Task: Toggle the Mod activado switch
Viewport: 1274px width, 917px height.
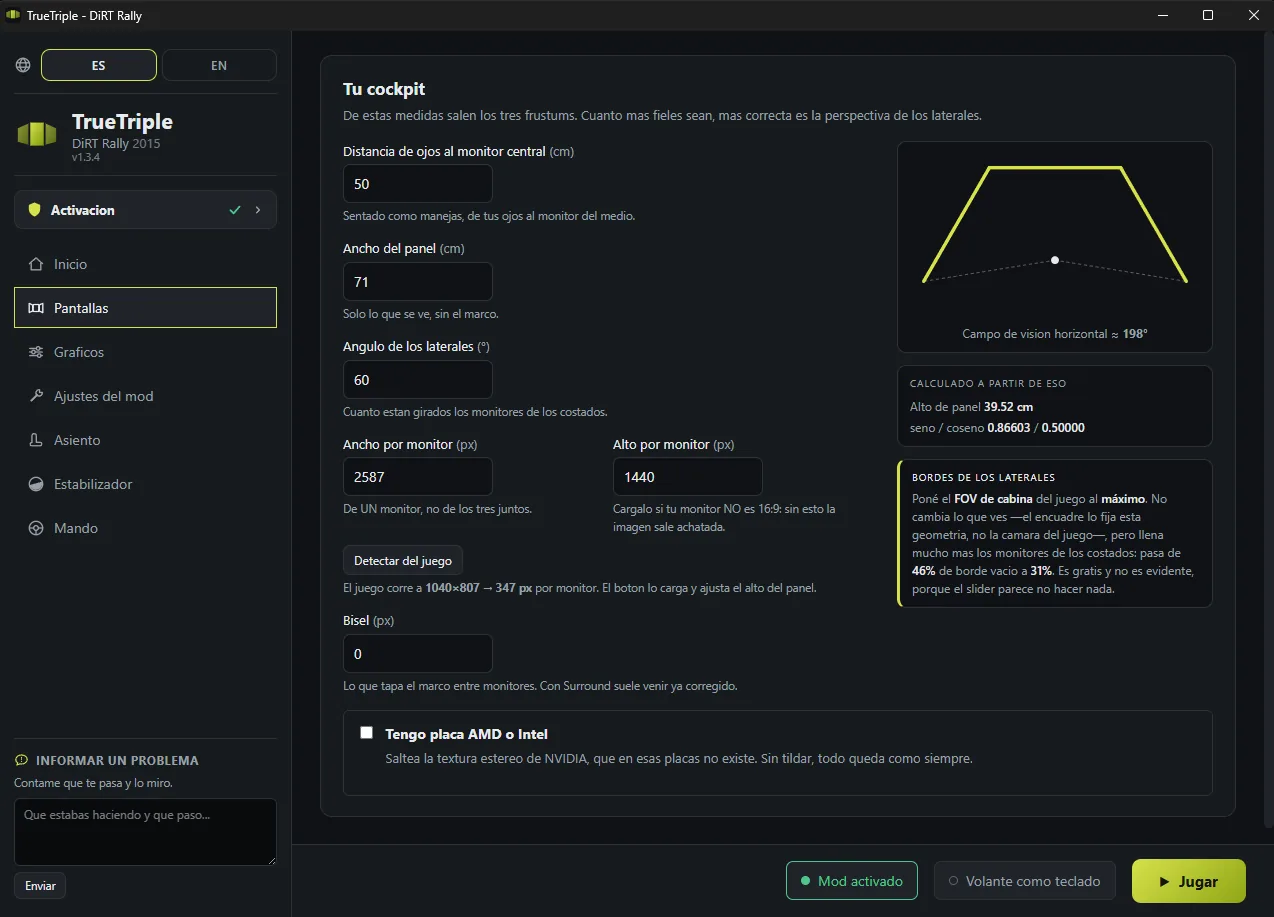Action: click(x=851, y=881)
